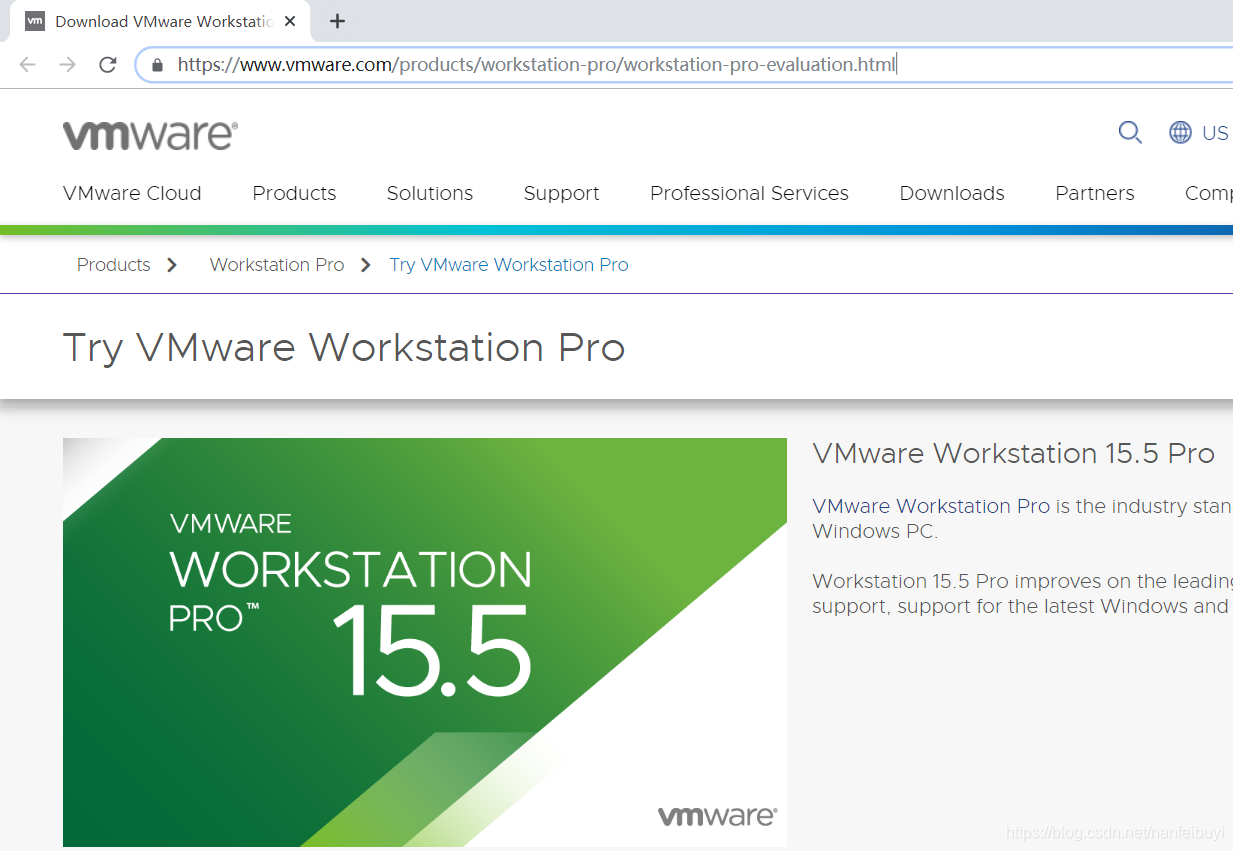Viewport: 1233px width, 851px height.
Task: Click the Workstation Pro 15.5 banner image
Action: [425, 642]
